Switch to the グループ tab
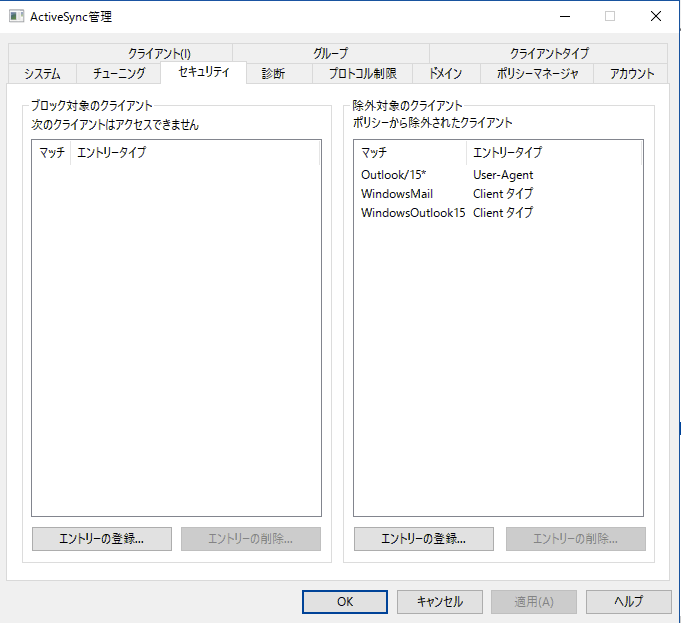681x623 pixels. [x=330, y=53]
